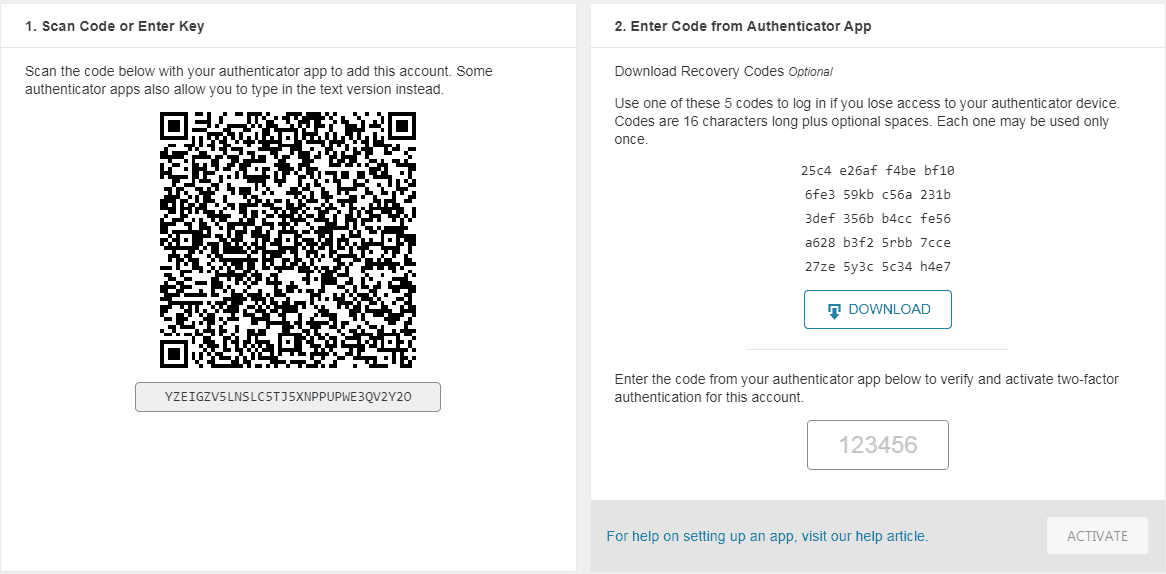Click the divider line below DOWNLOAD

877,350
